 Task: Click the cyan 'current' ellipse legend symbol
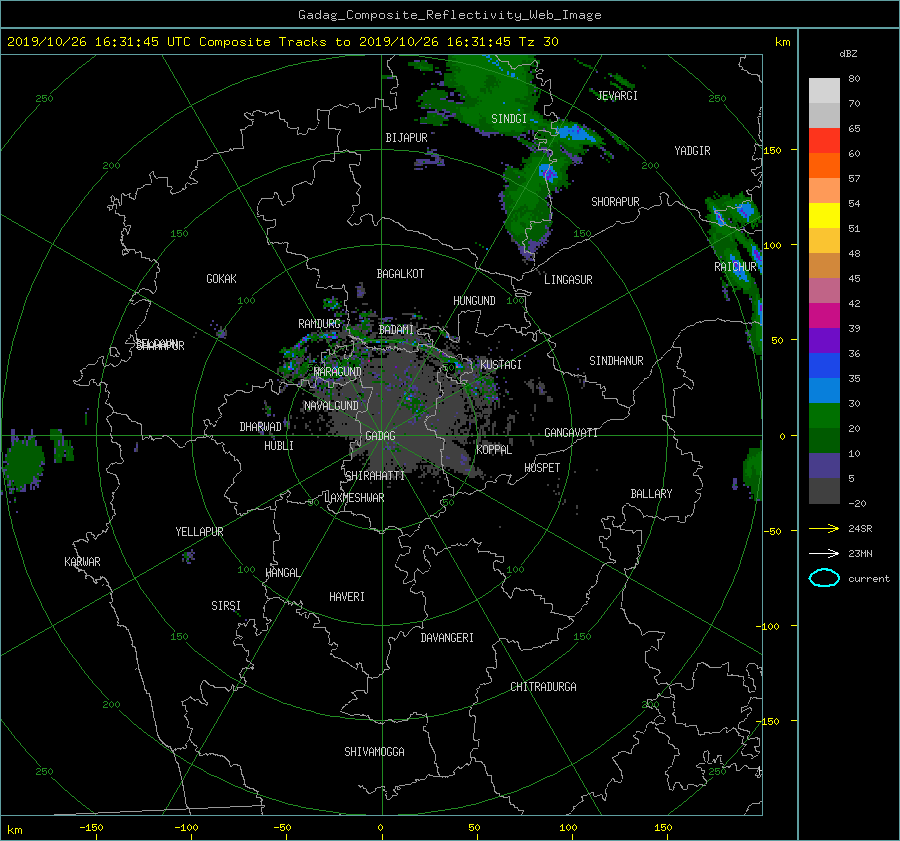click(824, 578)
